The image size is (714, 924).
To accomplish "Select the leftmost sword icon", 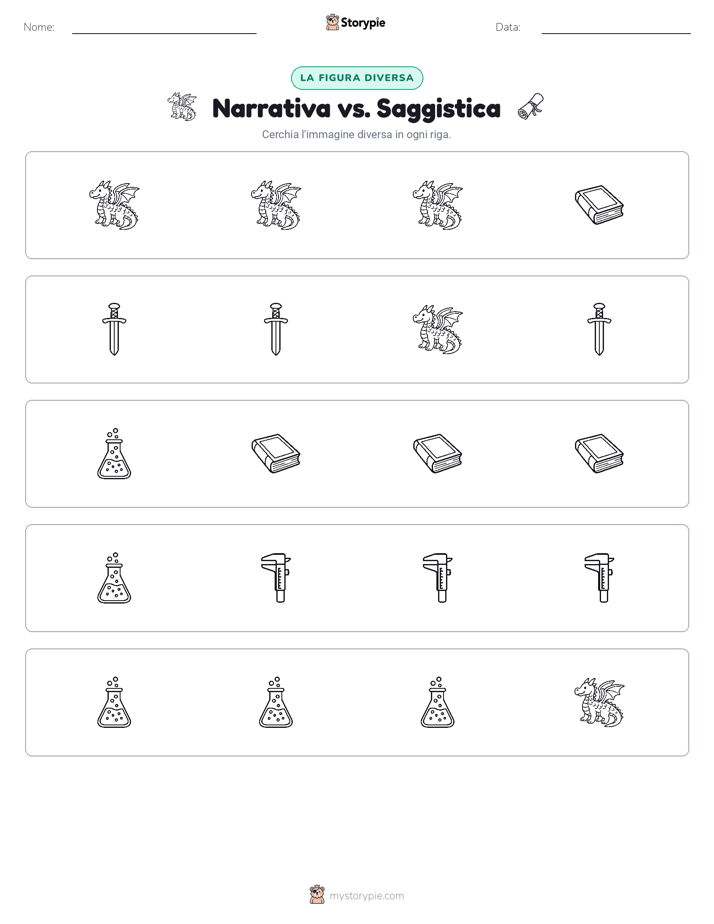I will [114, 329].
